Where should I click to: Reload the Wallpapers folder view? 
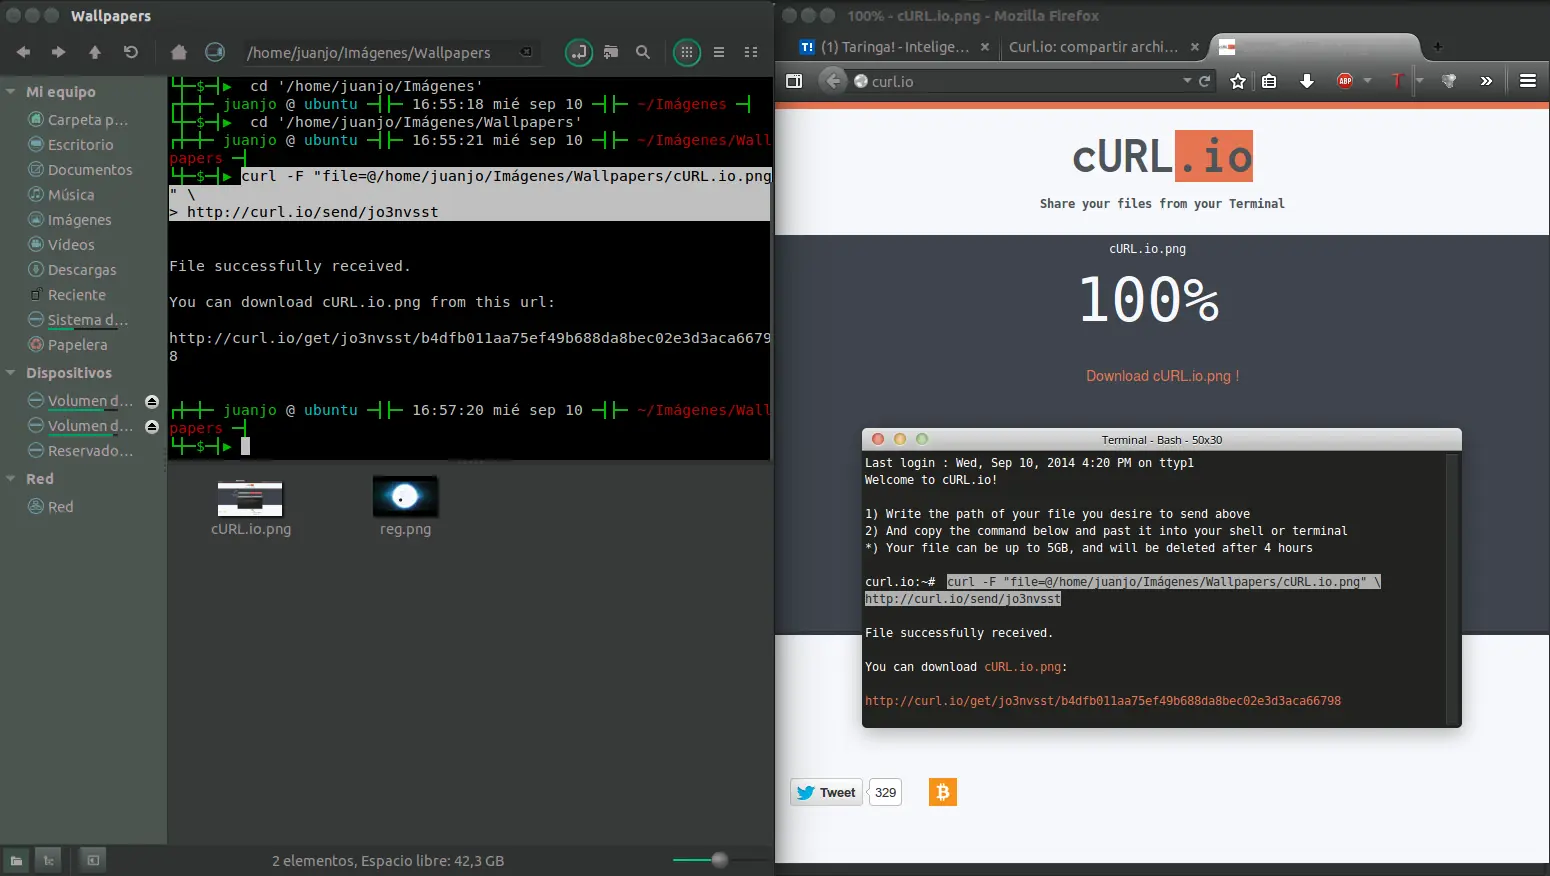[x=131, y=52]
